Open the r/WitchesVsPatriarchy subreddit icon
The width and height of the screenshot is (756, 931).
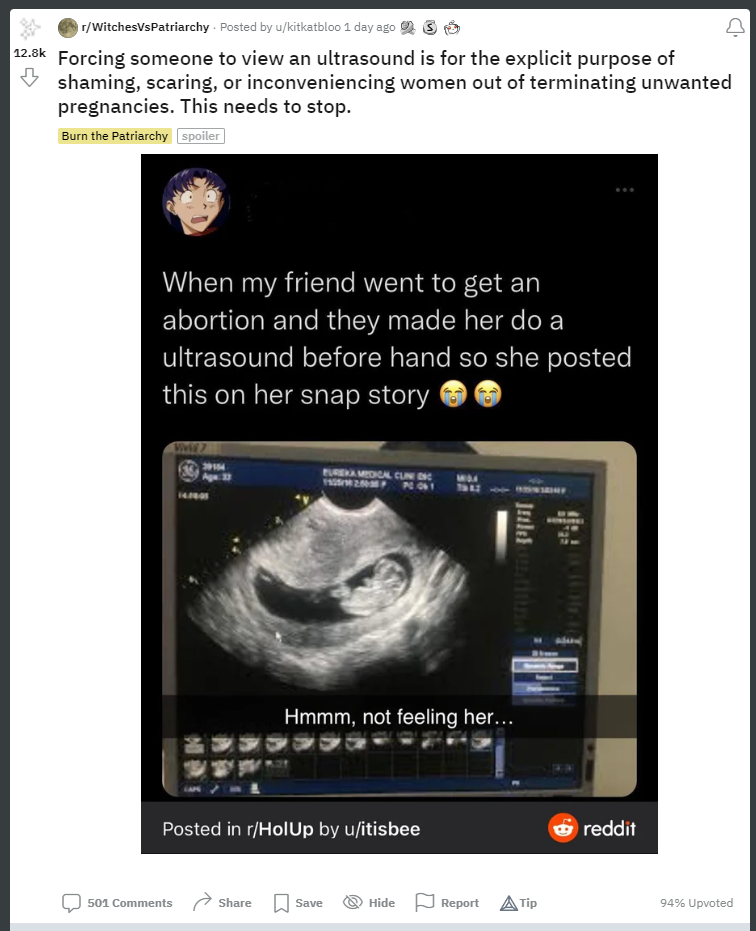(68, 27)
